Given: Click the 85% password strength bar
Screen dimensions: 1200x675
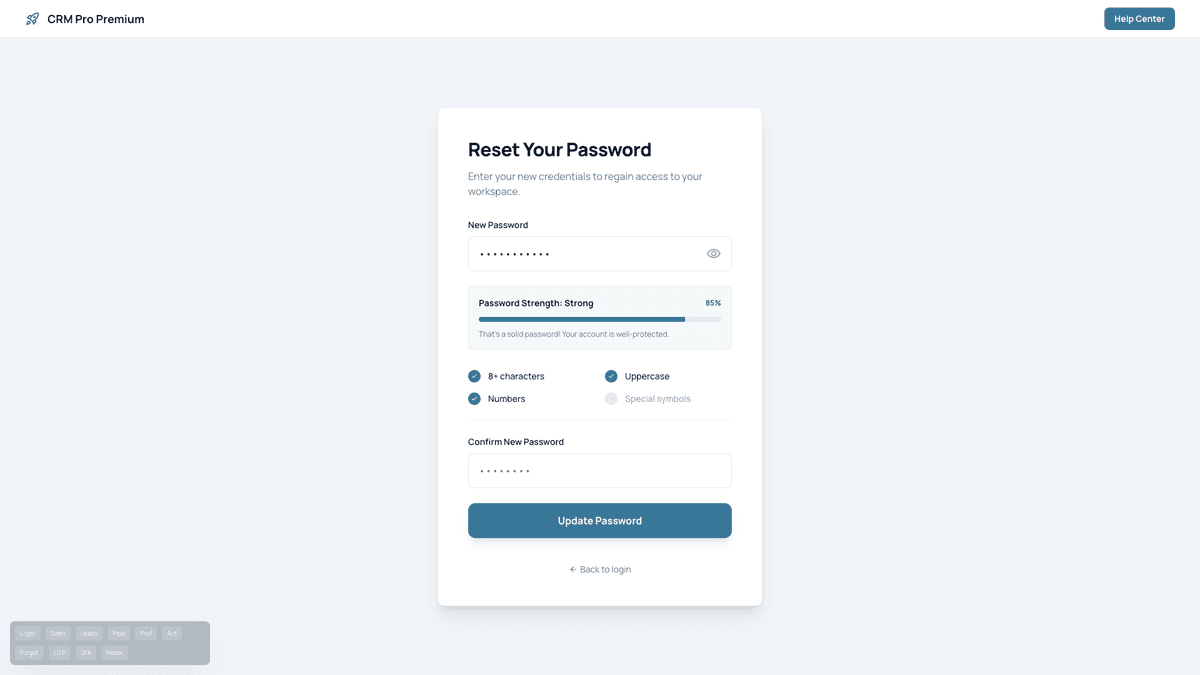Looking at the screenshot, I should (x=600, y=319).
